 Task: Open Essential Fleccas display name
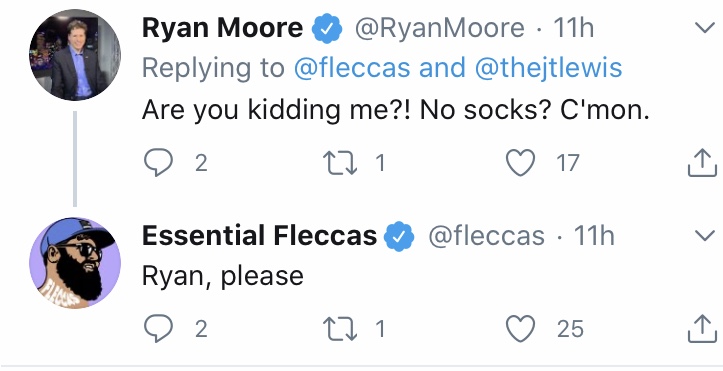click(x=259, y=236)
